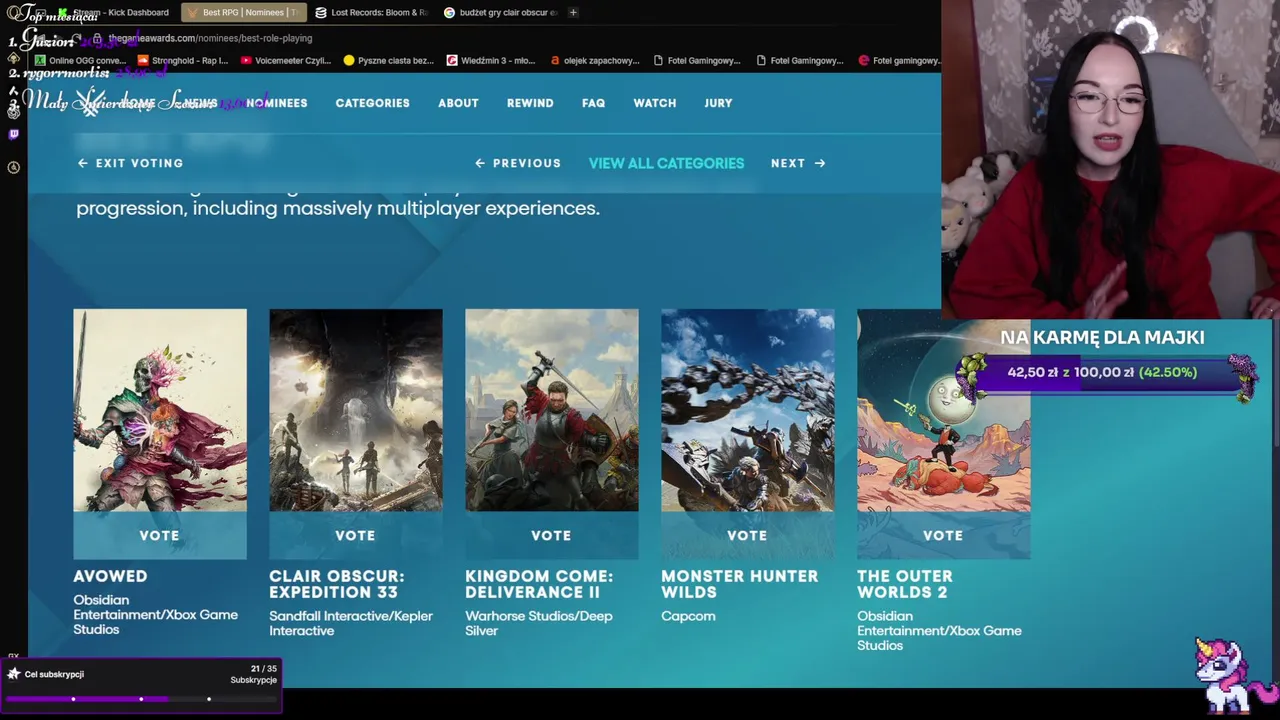Select the Best RPG Nominees browser tab
This screenshot has height=720, width=1280.
coord(243,12)
